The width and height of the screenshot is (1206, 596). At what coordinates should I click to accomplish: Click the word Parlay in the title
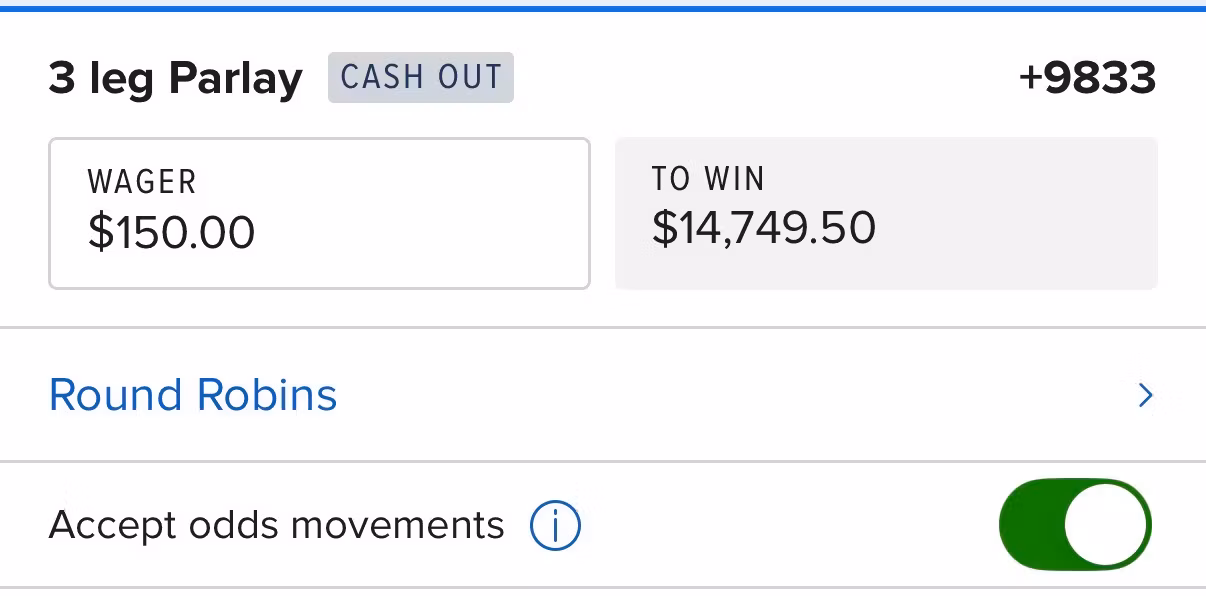point(235,79)
